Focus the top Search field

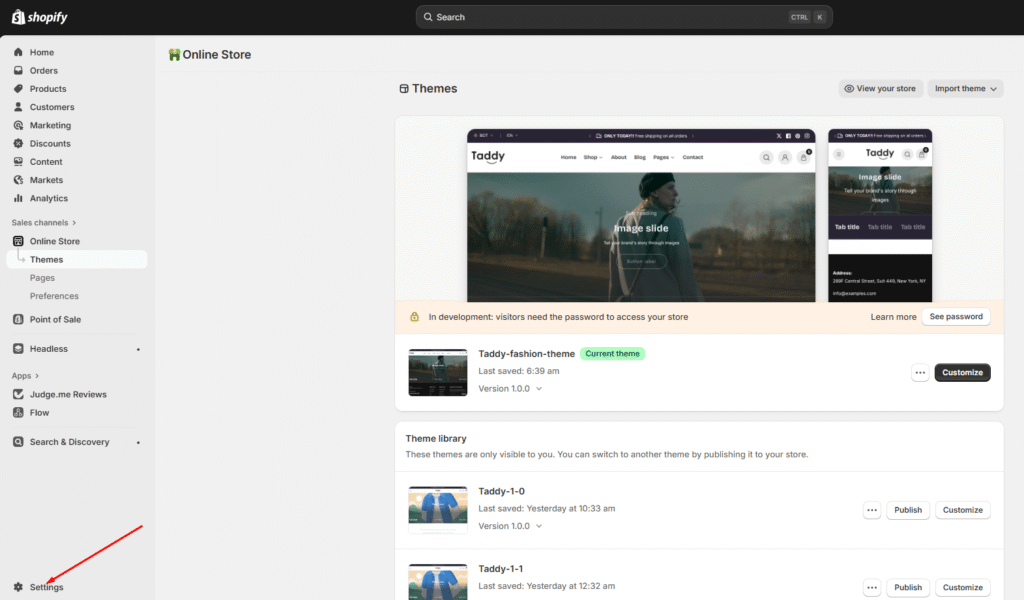coord(624,17)
